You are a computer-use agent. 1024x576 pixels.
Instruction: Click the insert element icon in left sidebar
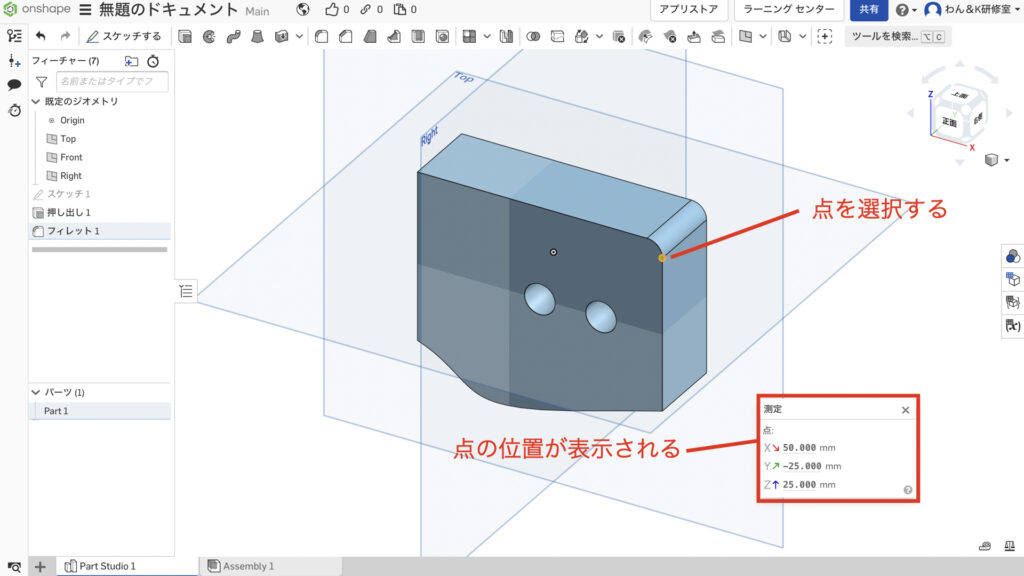coord(14,61)
